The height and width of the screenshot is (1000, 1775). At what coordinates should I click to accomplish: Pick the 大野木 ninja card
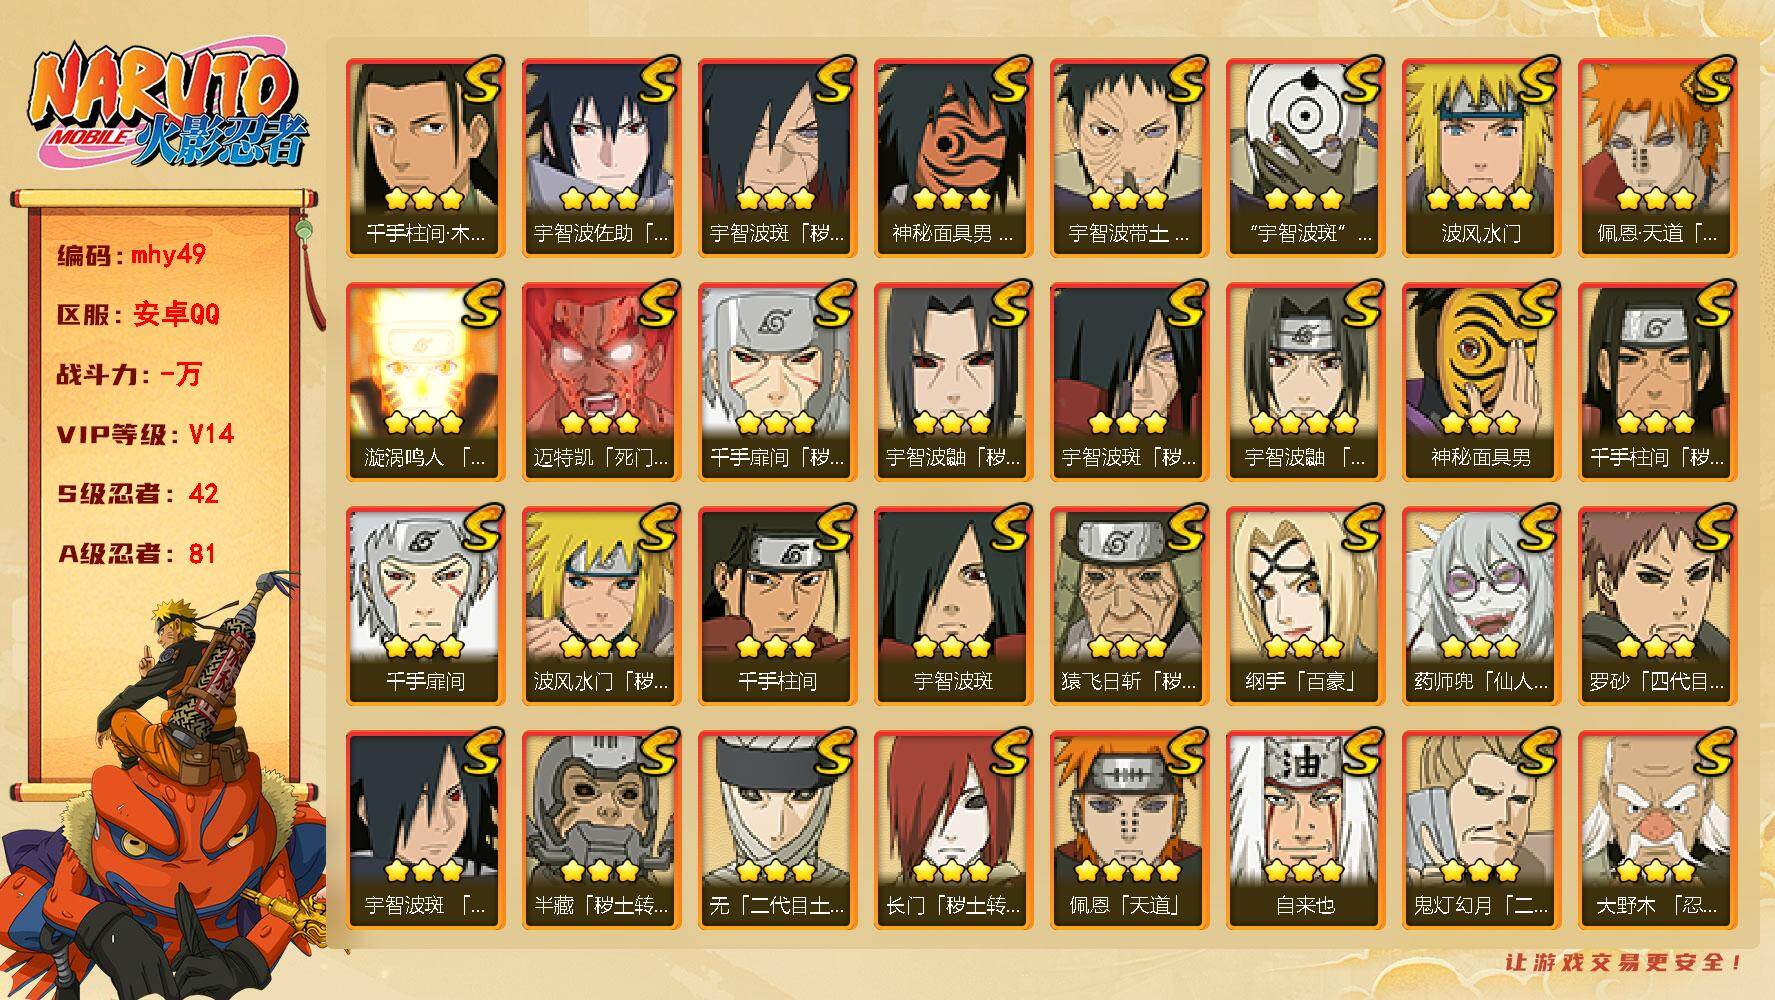click(1657, 829)
